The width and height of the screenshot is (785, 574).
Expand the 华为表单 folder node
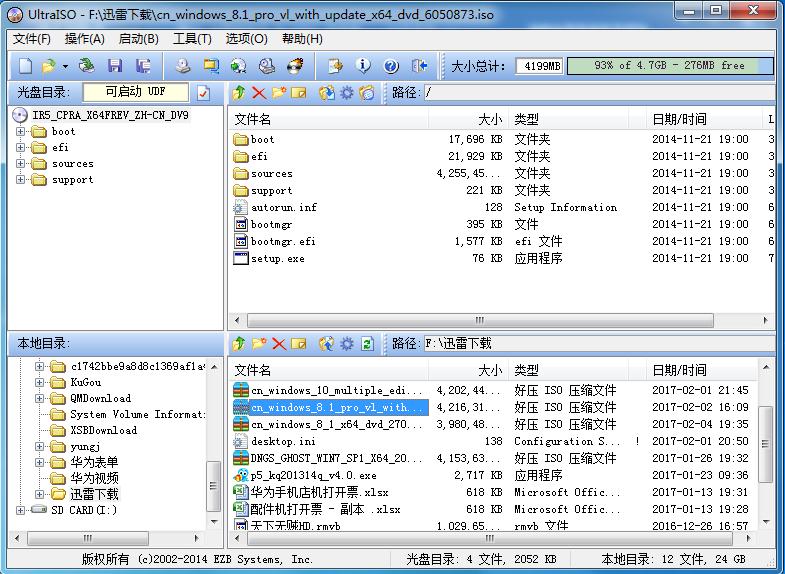[x=39, y=462]
